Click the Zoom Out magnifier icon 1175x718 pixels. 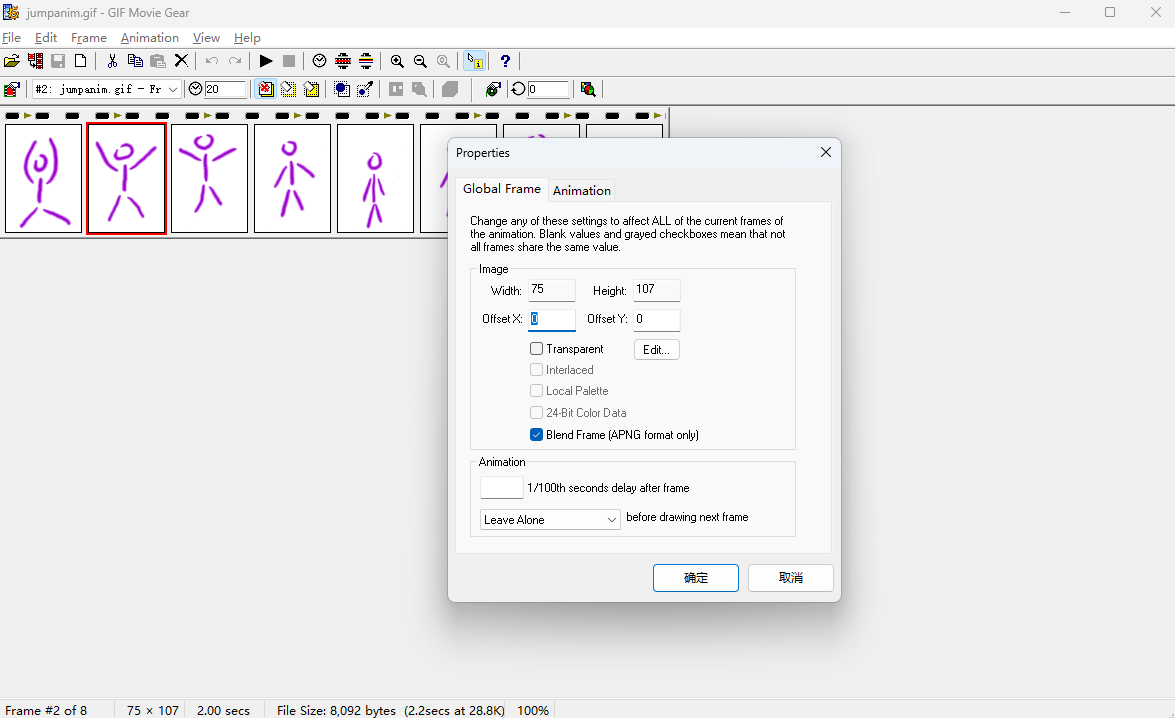[x=420, y=61]
